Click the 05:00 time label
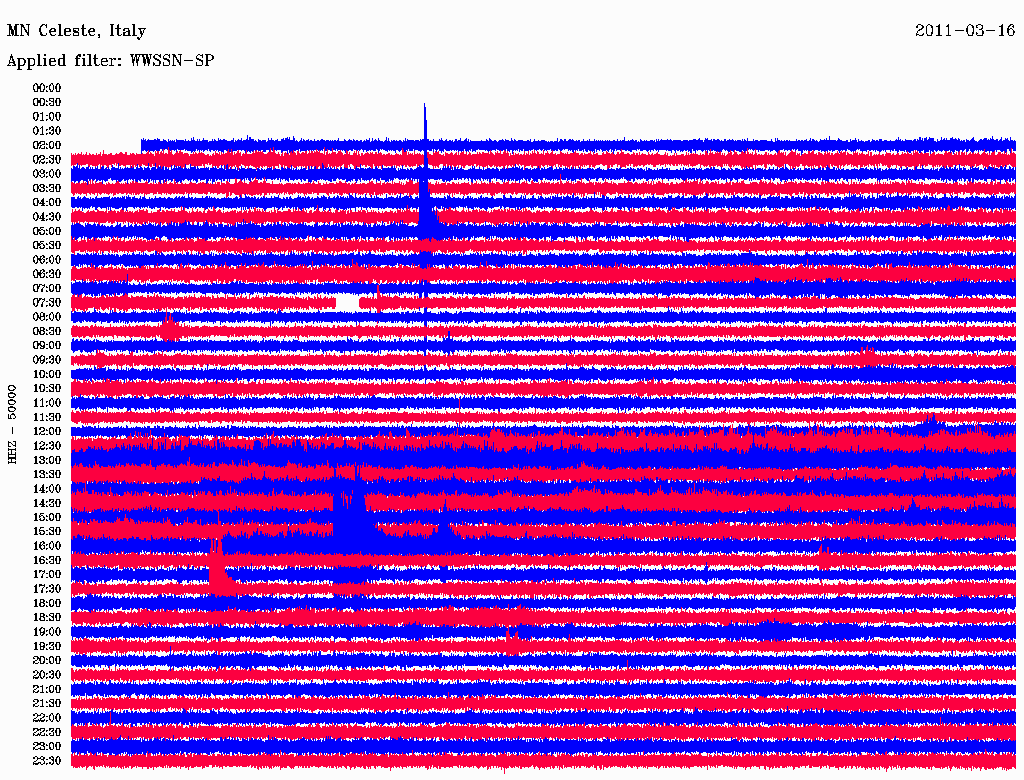 [x=46, y=231]
